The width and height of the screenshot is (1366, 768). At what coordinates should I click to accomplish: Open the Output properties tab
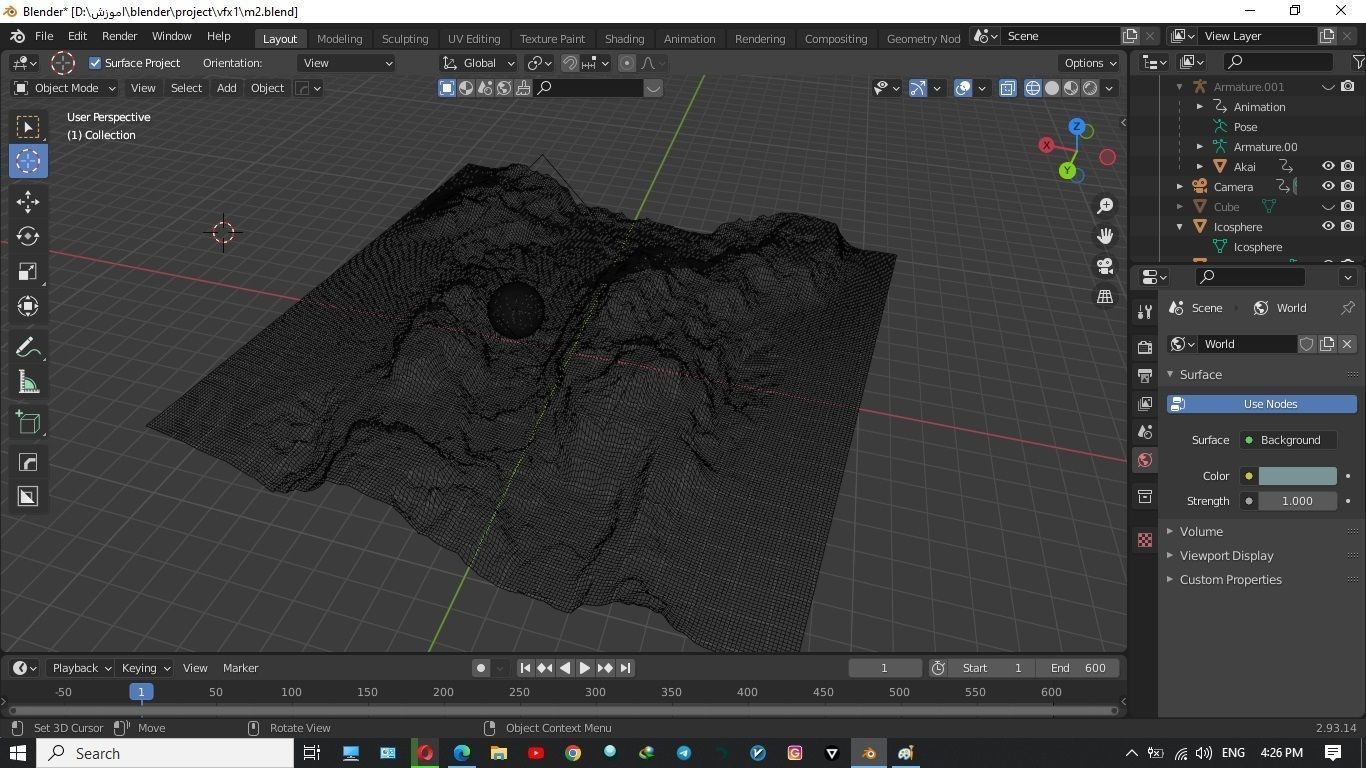pyautogui.click(x=1145, y=375)
